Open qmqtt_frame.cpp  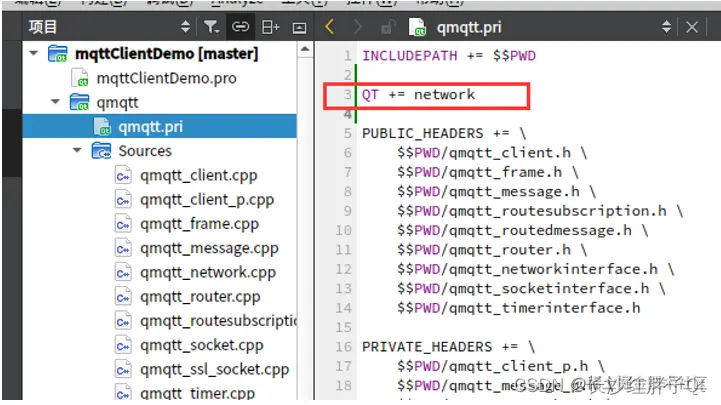[200, 224]
